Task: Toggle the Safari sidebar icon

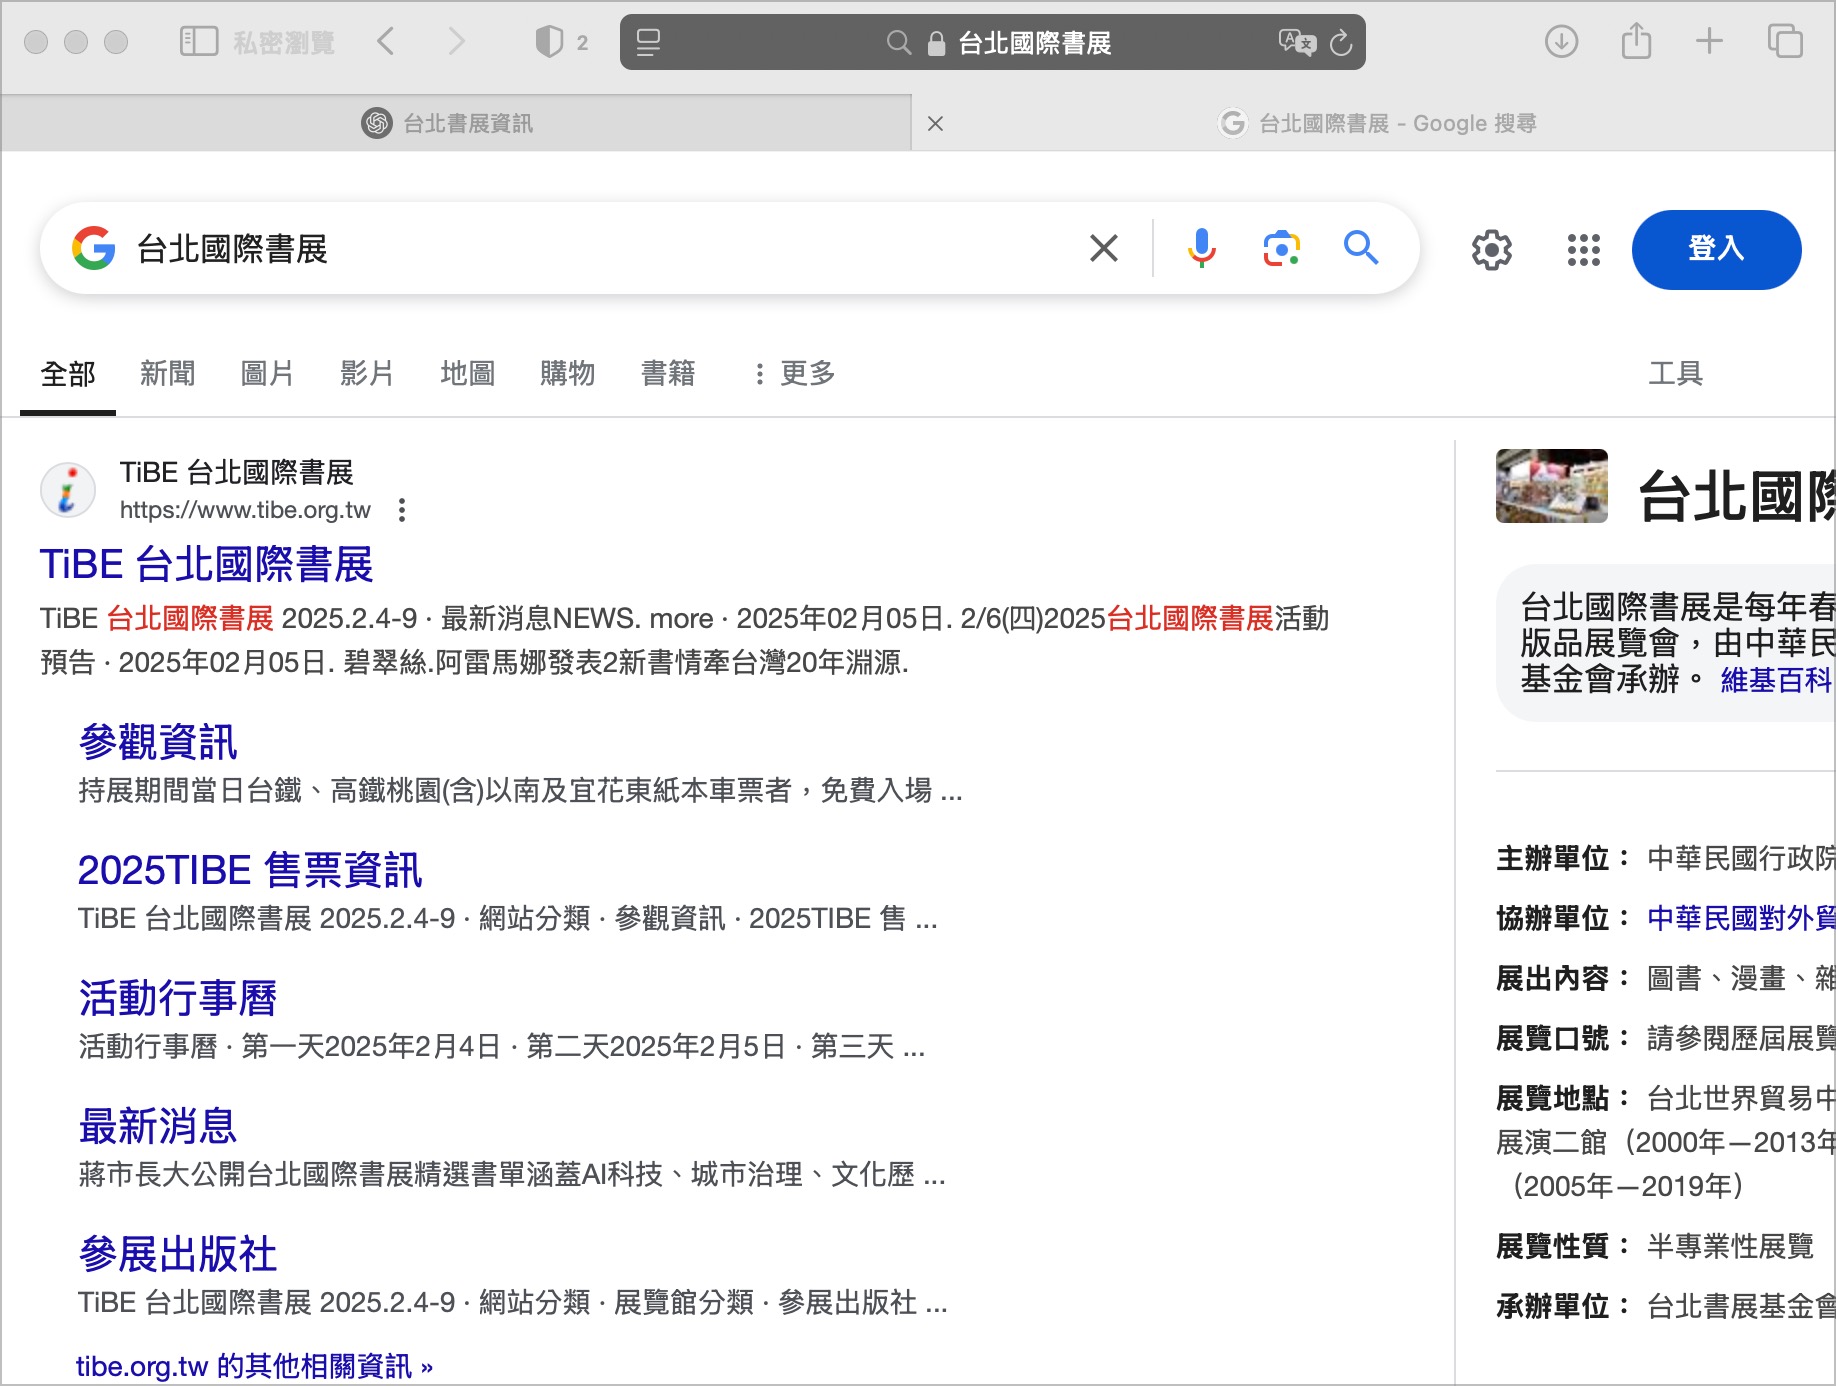Action: 198,41
